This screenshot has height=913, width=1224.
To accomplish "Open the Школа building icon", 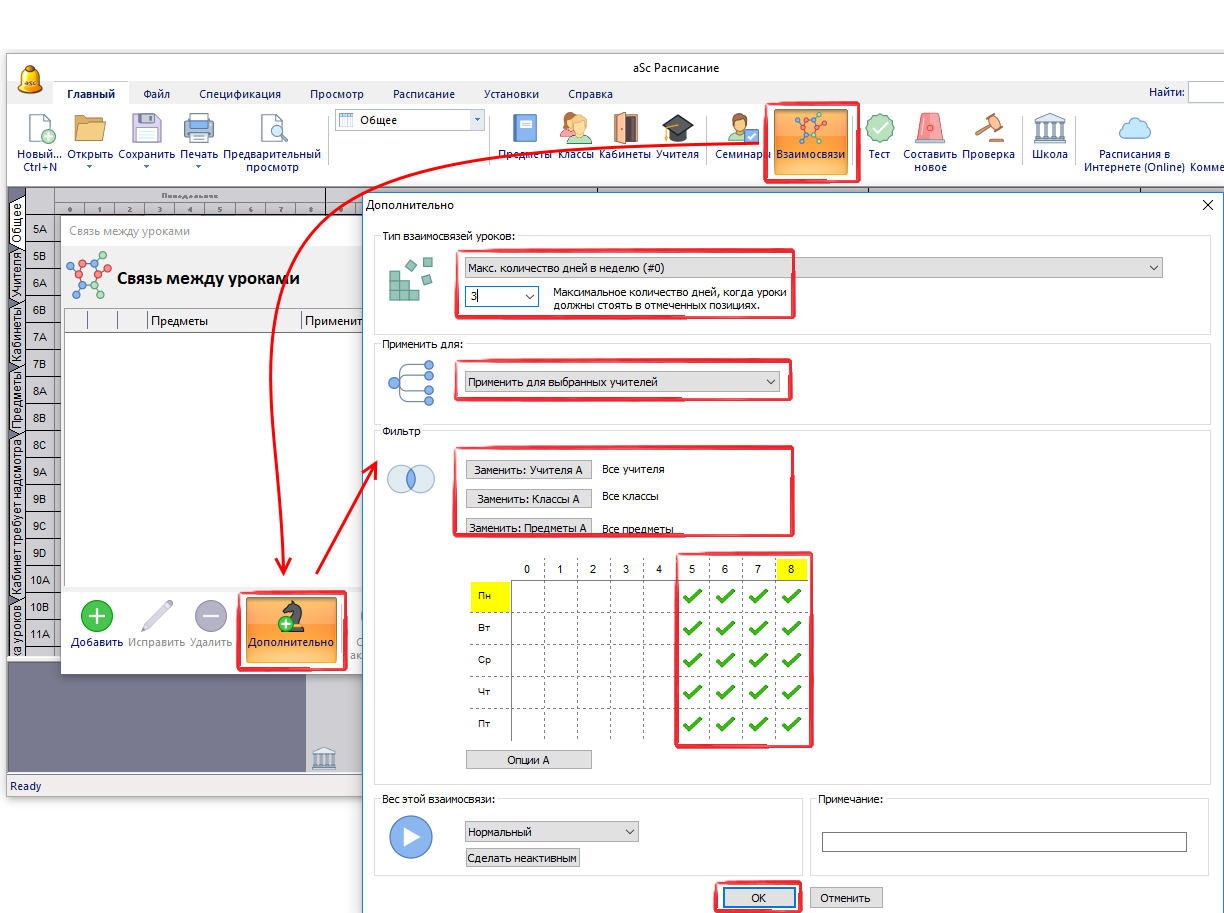I will tap(1049, 136).
